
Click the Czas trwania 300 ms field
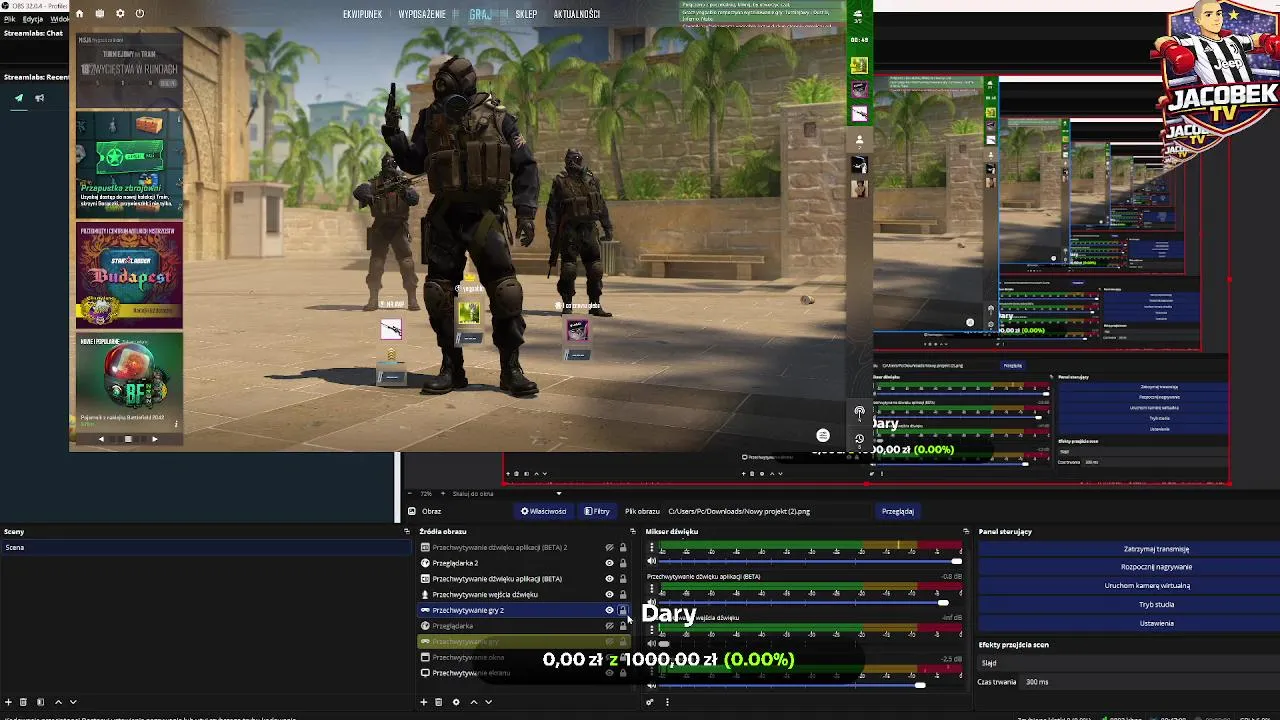pyautogui.click(x=1150, y=682)
